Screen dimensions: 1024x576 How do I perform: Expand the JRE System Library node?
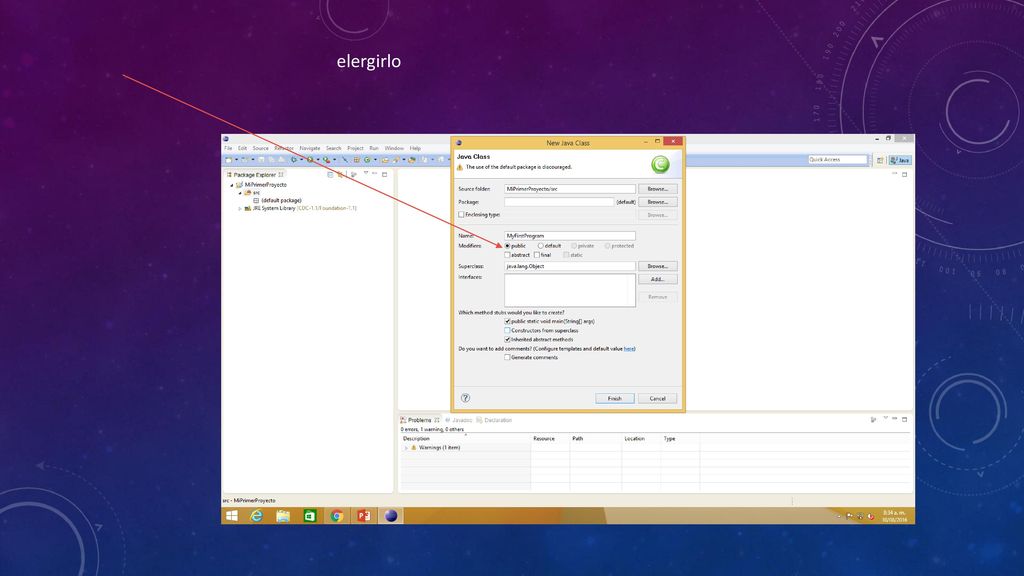(x=240, y=208)
